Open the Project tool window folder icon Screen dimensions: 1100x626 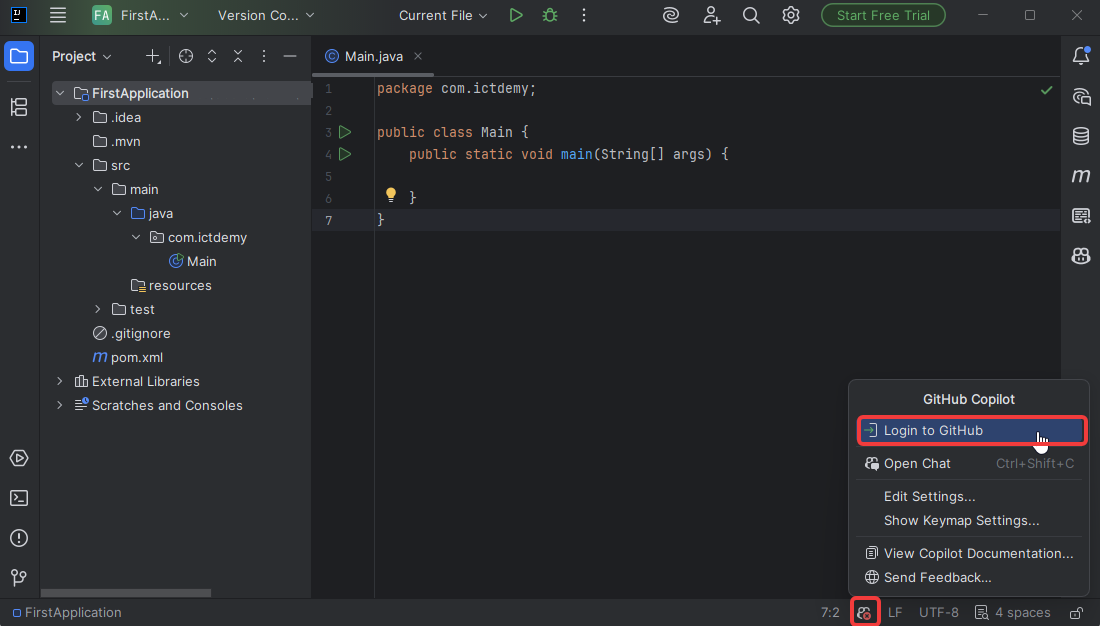click(19, 56)
